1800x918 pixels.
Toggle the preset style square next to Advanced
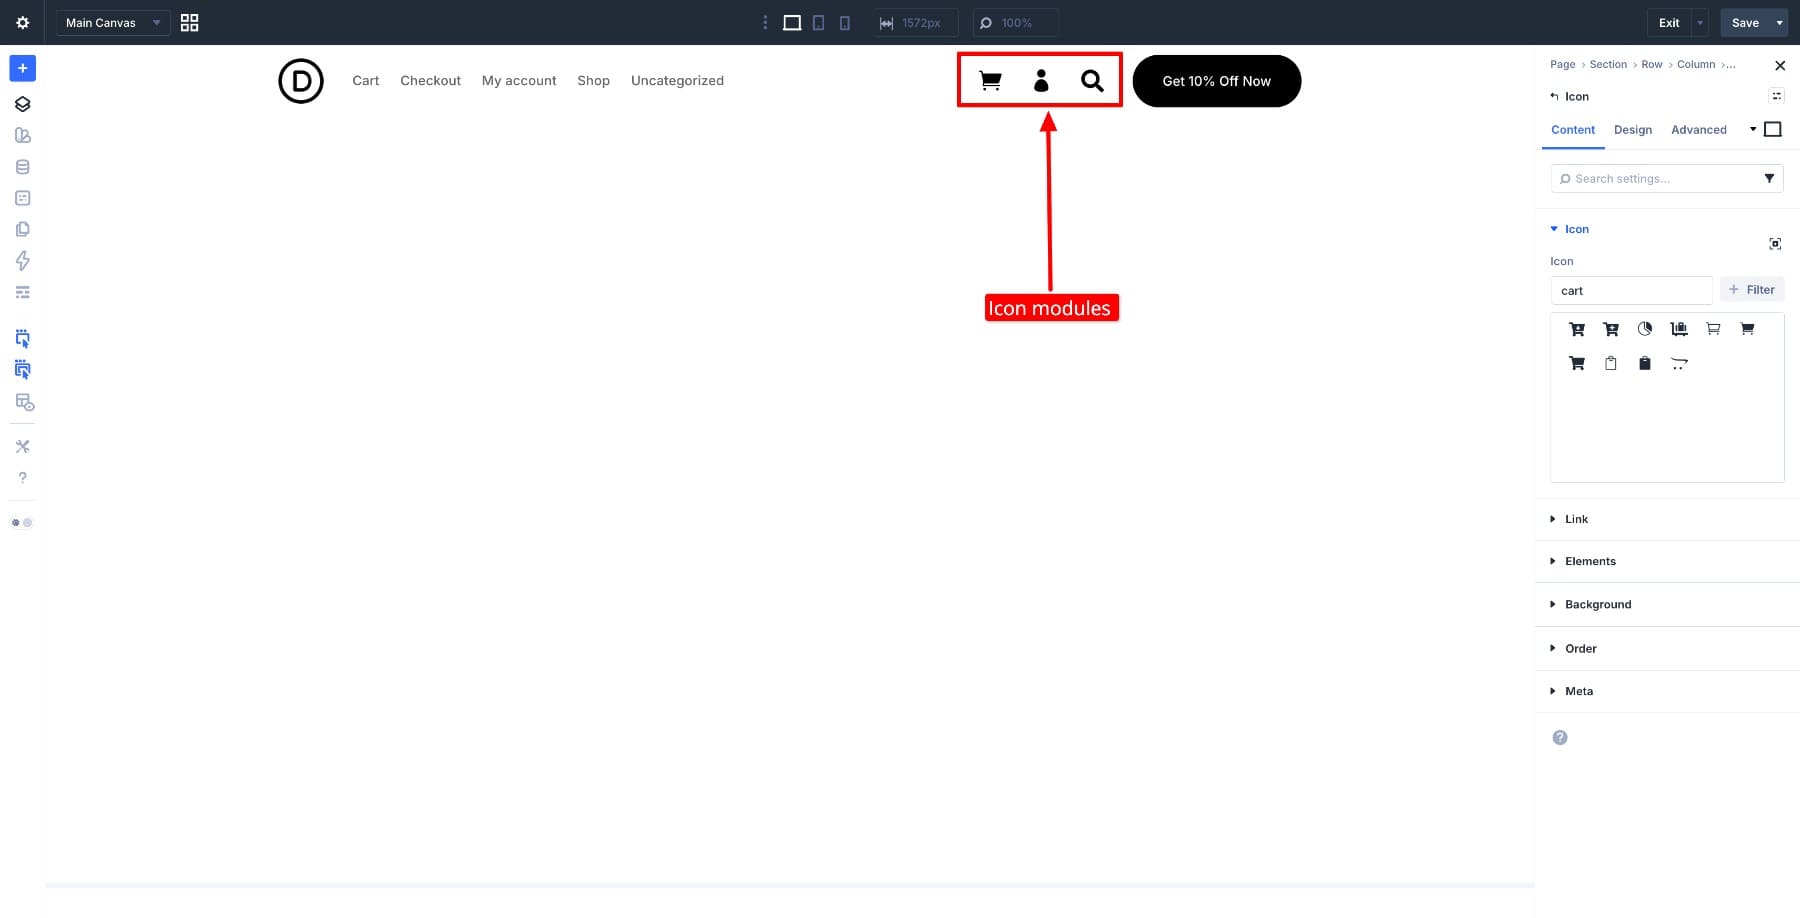pos(1773,129)
